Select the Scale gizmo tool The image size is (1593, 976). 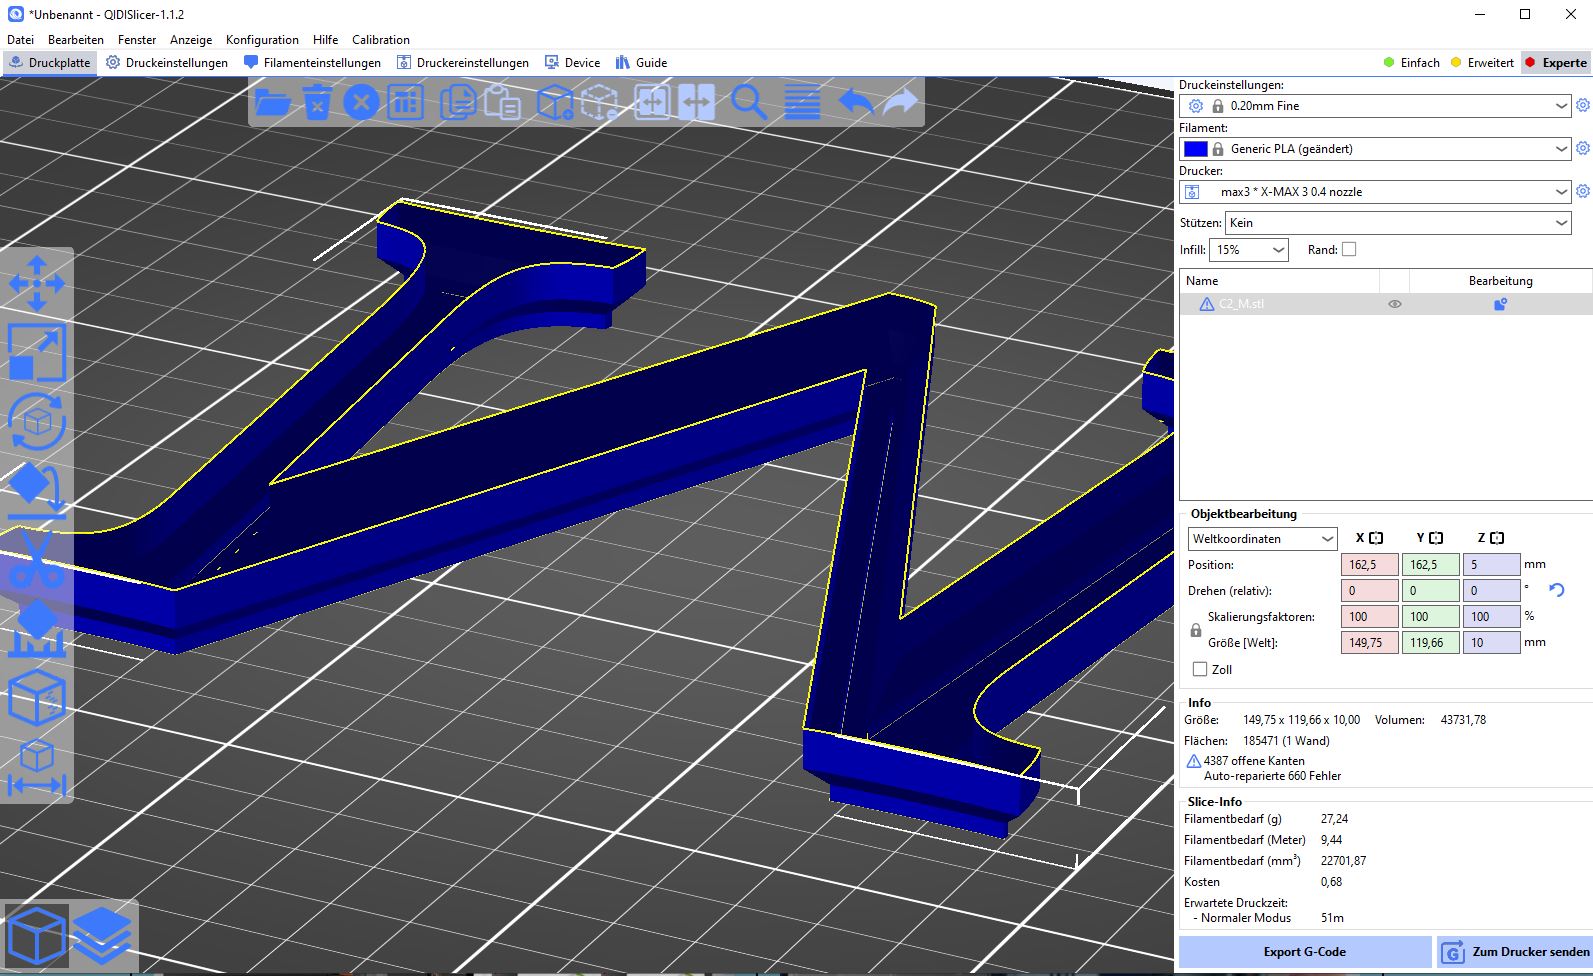[37, 353]
